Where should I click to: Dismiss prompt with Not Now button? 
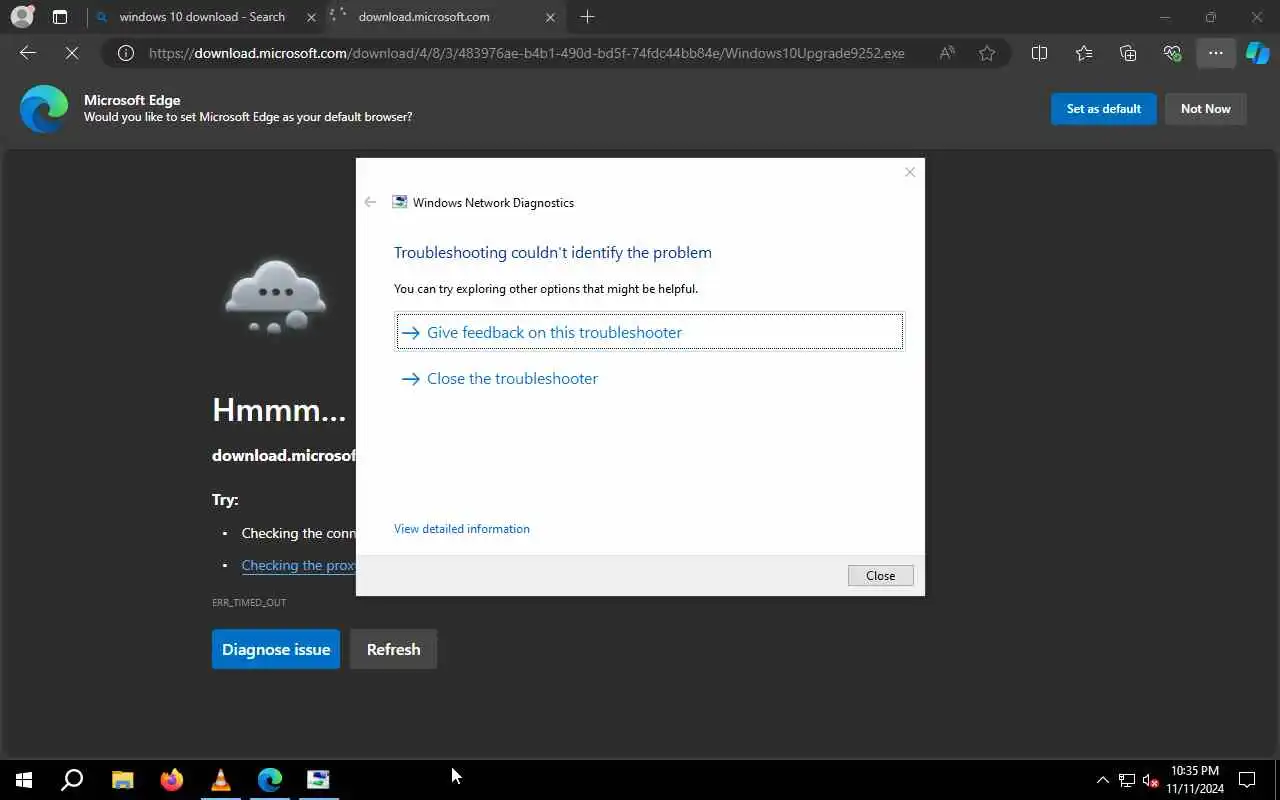pyautogui.click(x=1206, y=109)
